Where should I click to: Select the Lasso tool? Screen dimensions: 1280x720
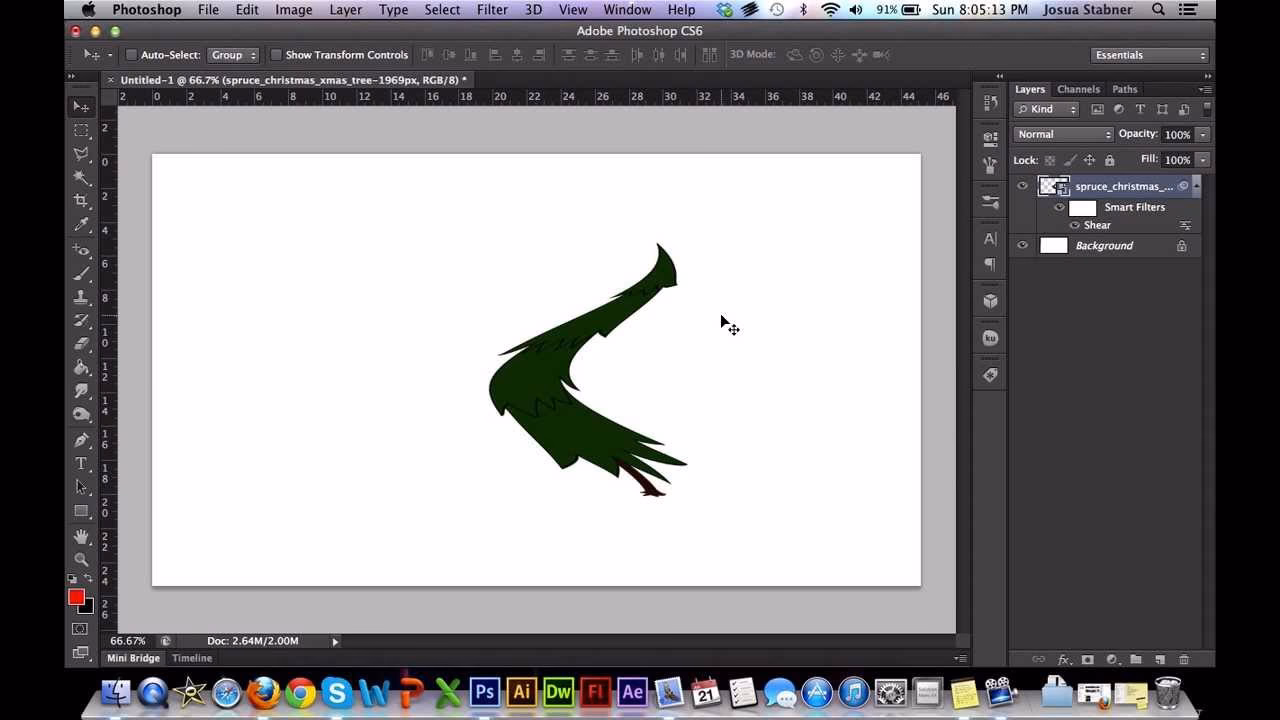(81, 155)
